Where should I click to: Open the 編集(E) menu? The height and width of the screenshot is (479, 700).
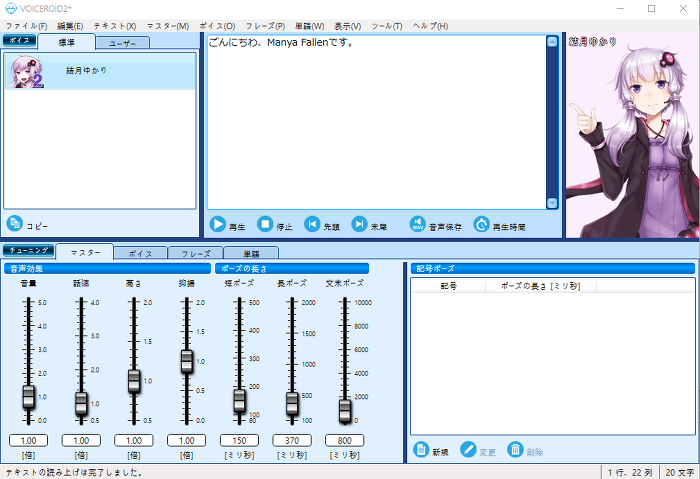click(x=70, y=26)
